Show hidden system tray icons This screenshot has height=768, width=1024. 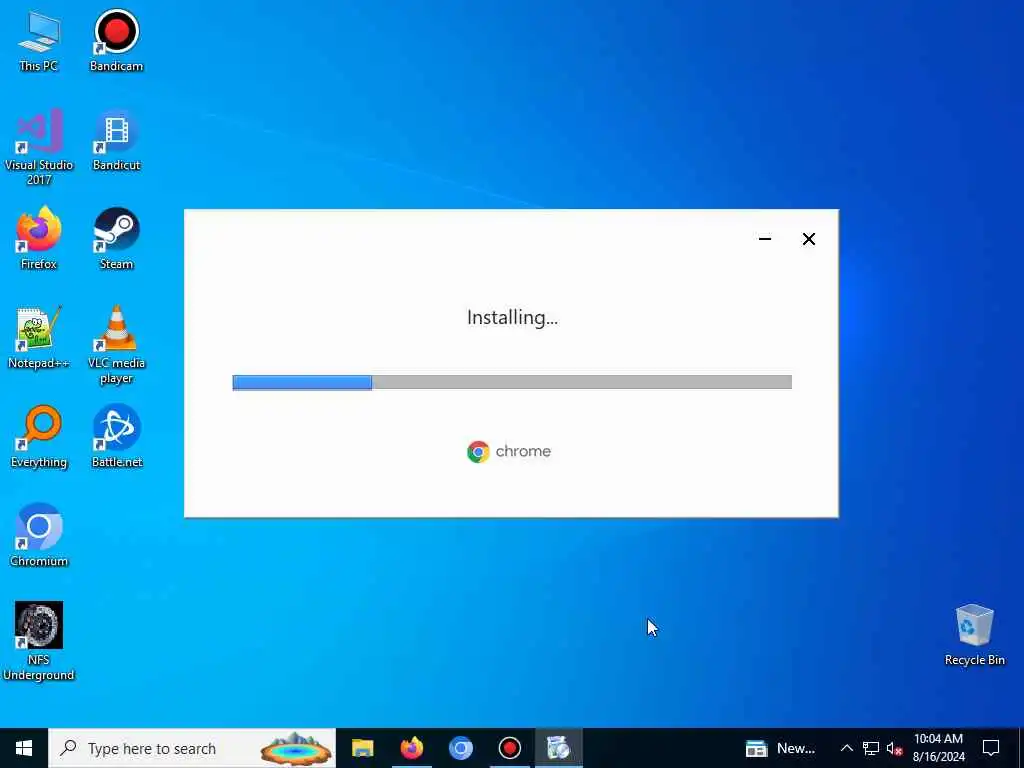click(x=846, y=748)
